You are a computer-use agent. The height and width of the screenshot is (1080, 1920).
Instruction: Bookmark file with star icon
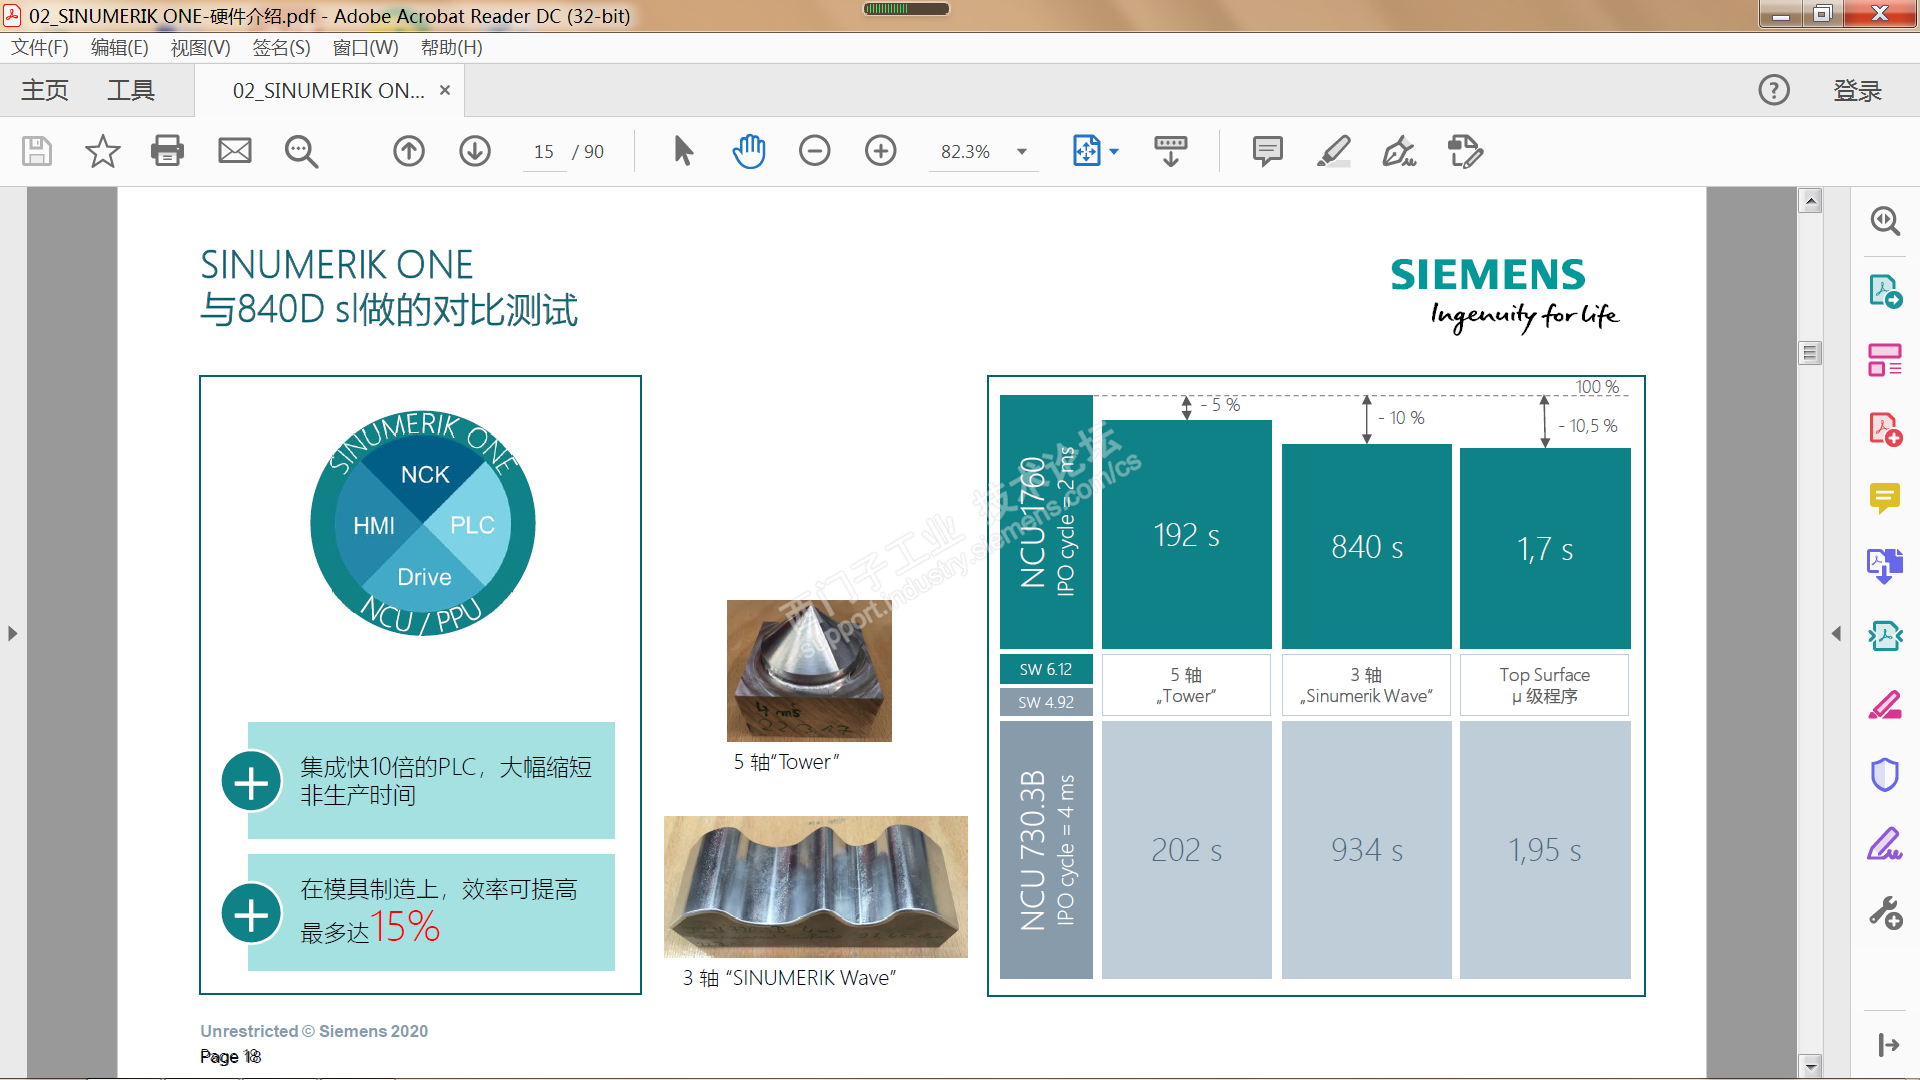[102, 151]
